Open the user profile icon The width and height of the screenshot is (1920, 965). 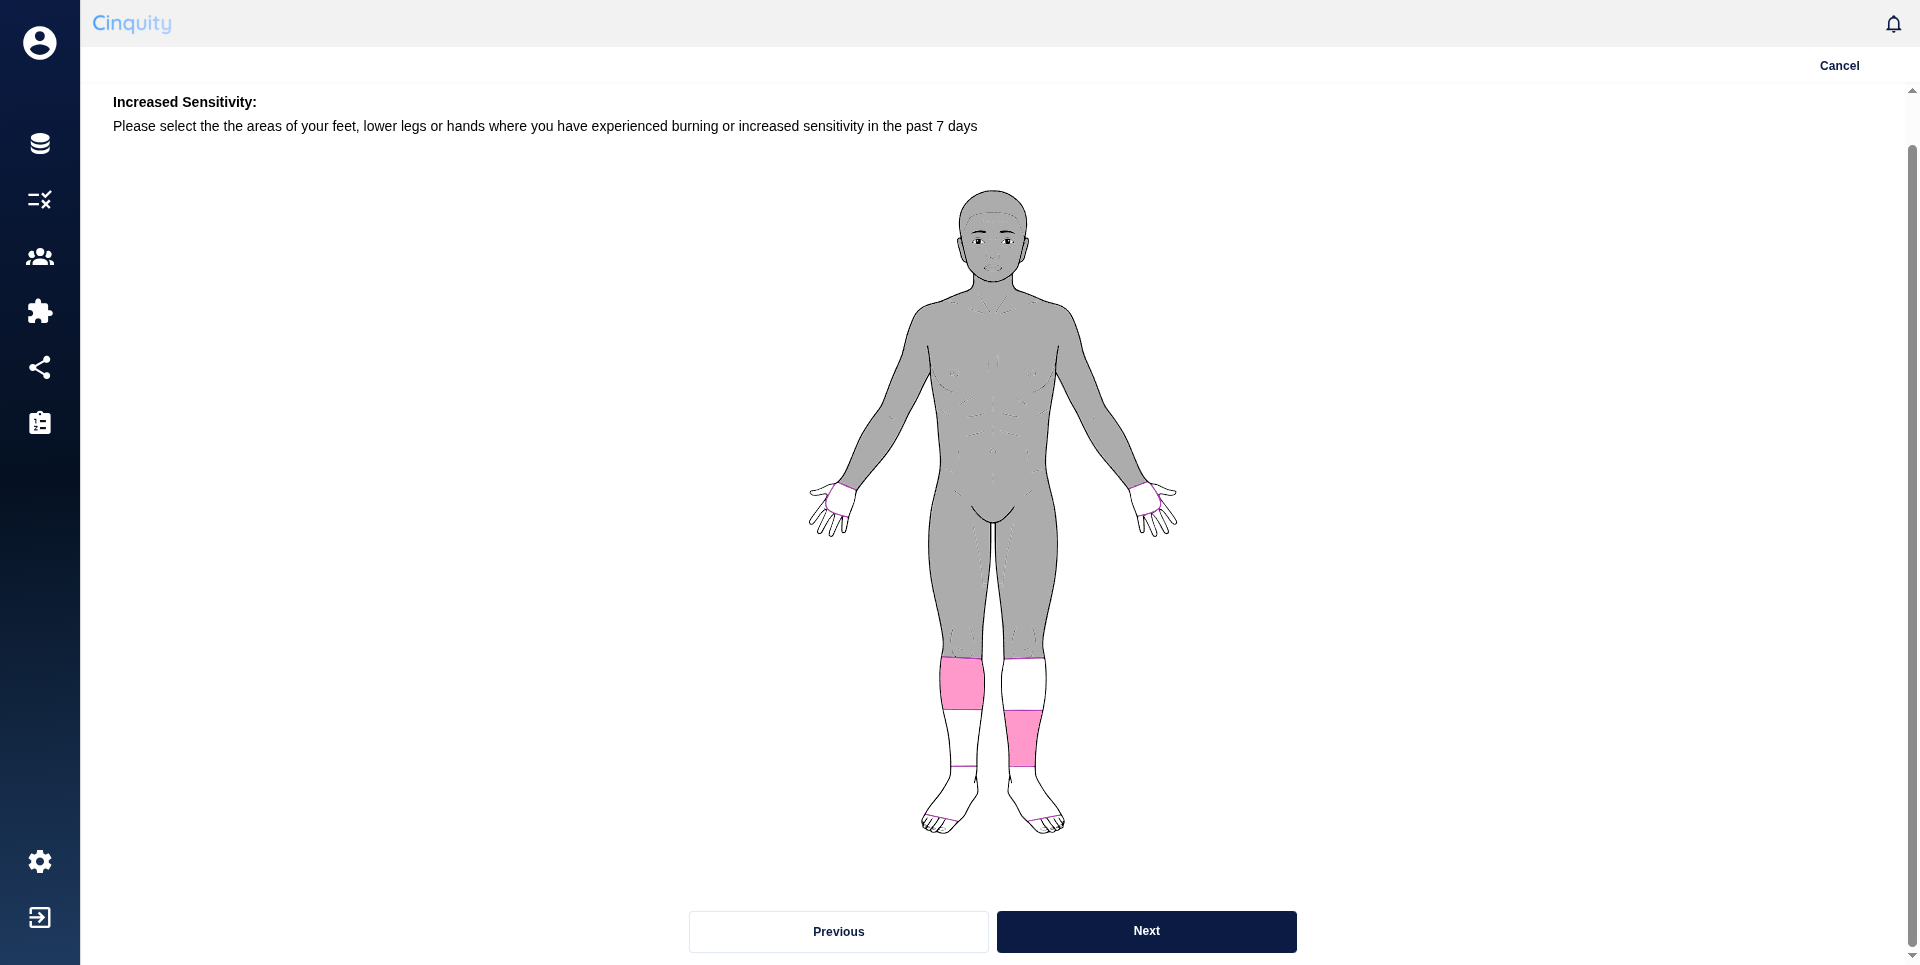point(40,43)
